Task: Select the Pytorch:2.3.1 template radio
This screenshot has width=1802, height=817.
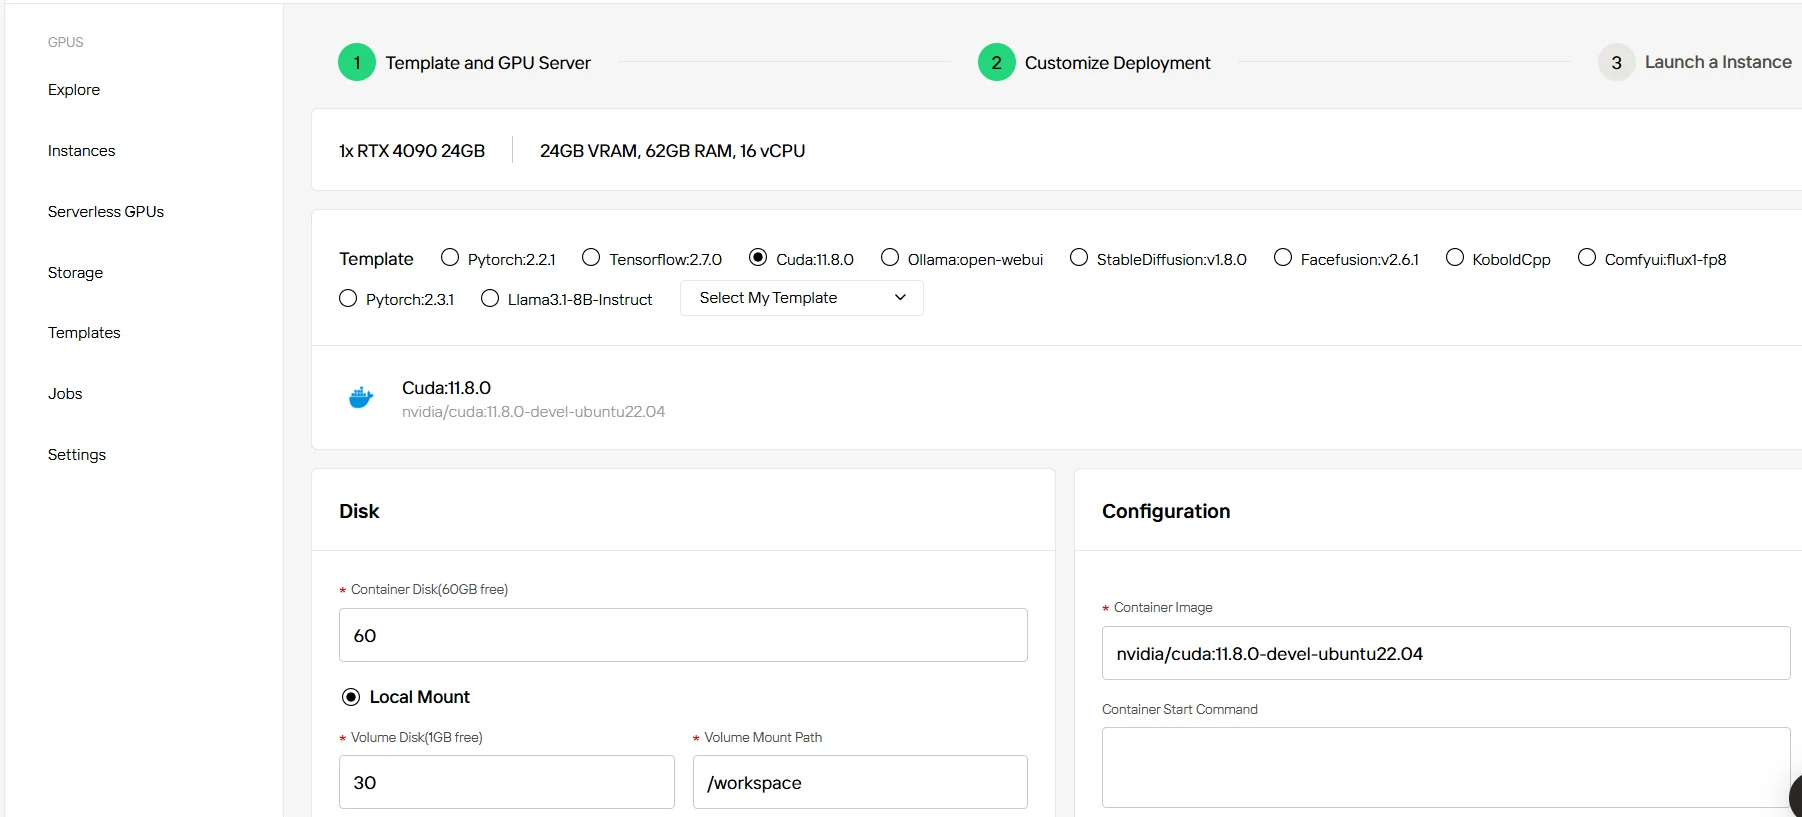Action: click(x=348, y=298)
